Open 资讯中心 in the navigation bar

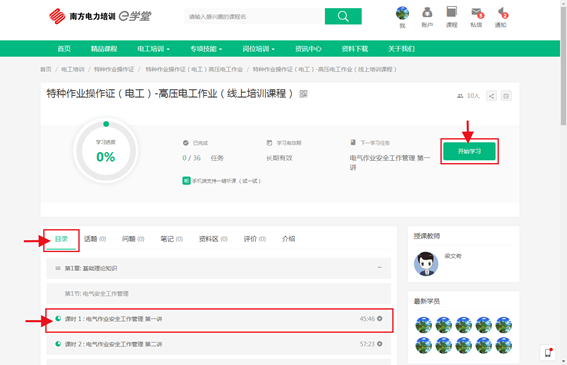(308, 49)
